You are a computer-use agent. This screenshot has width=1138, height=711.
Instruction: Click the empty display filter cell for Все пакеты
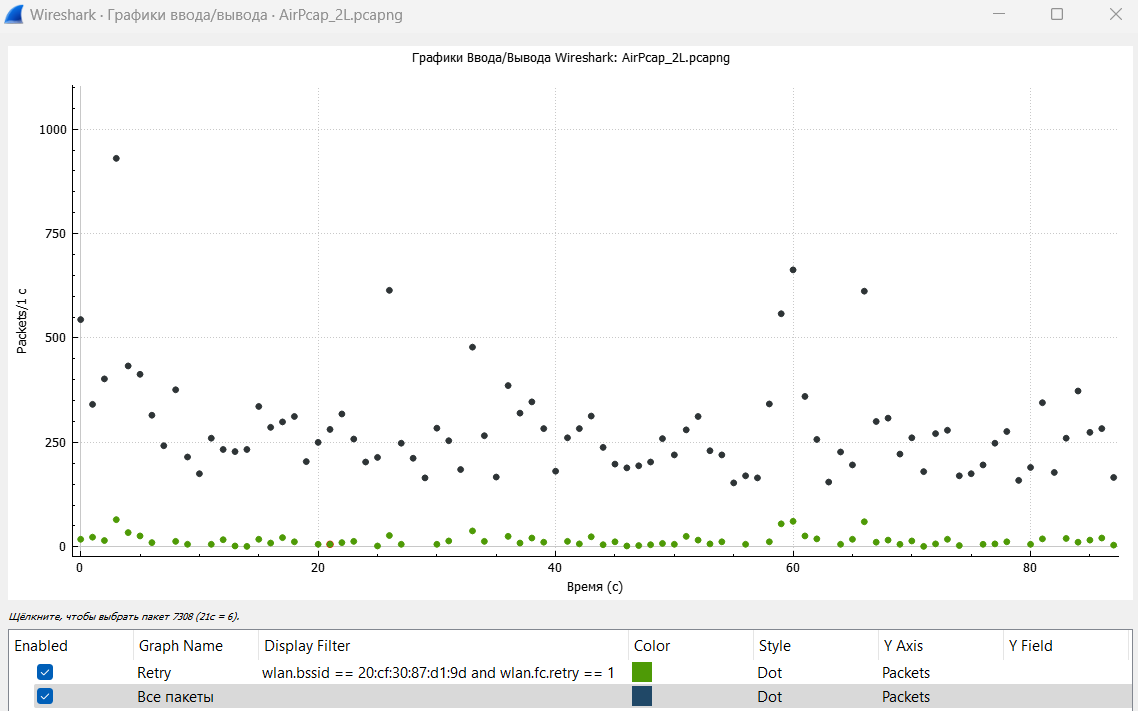[443, 696]
